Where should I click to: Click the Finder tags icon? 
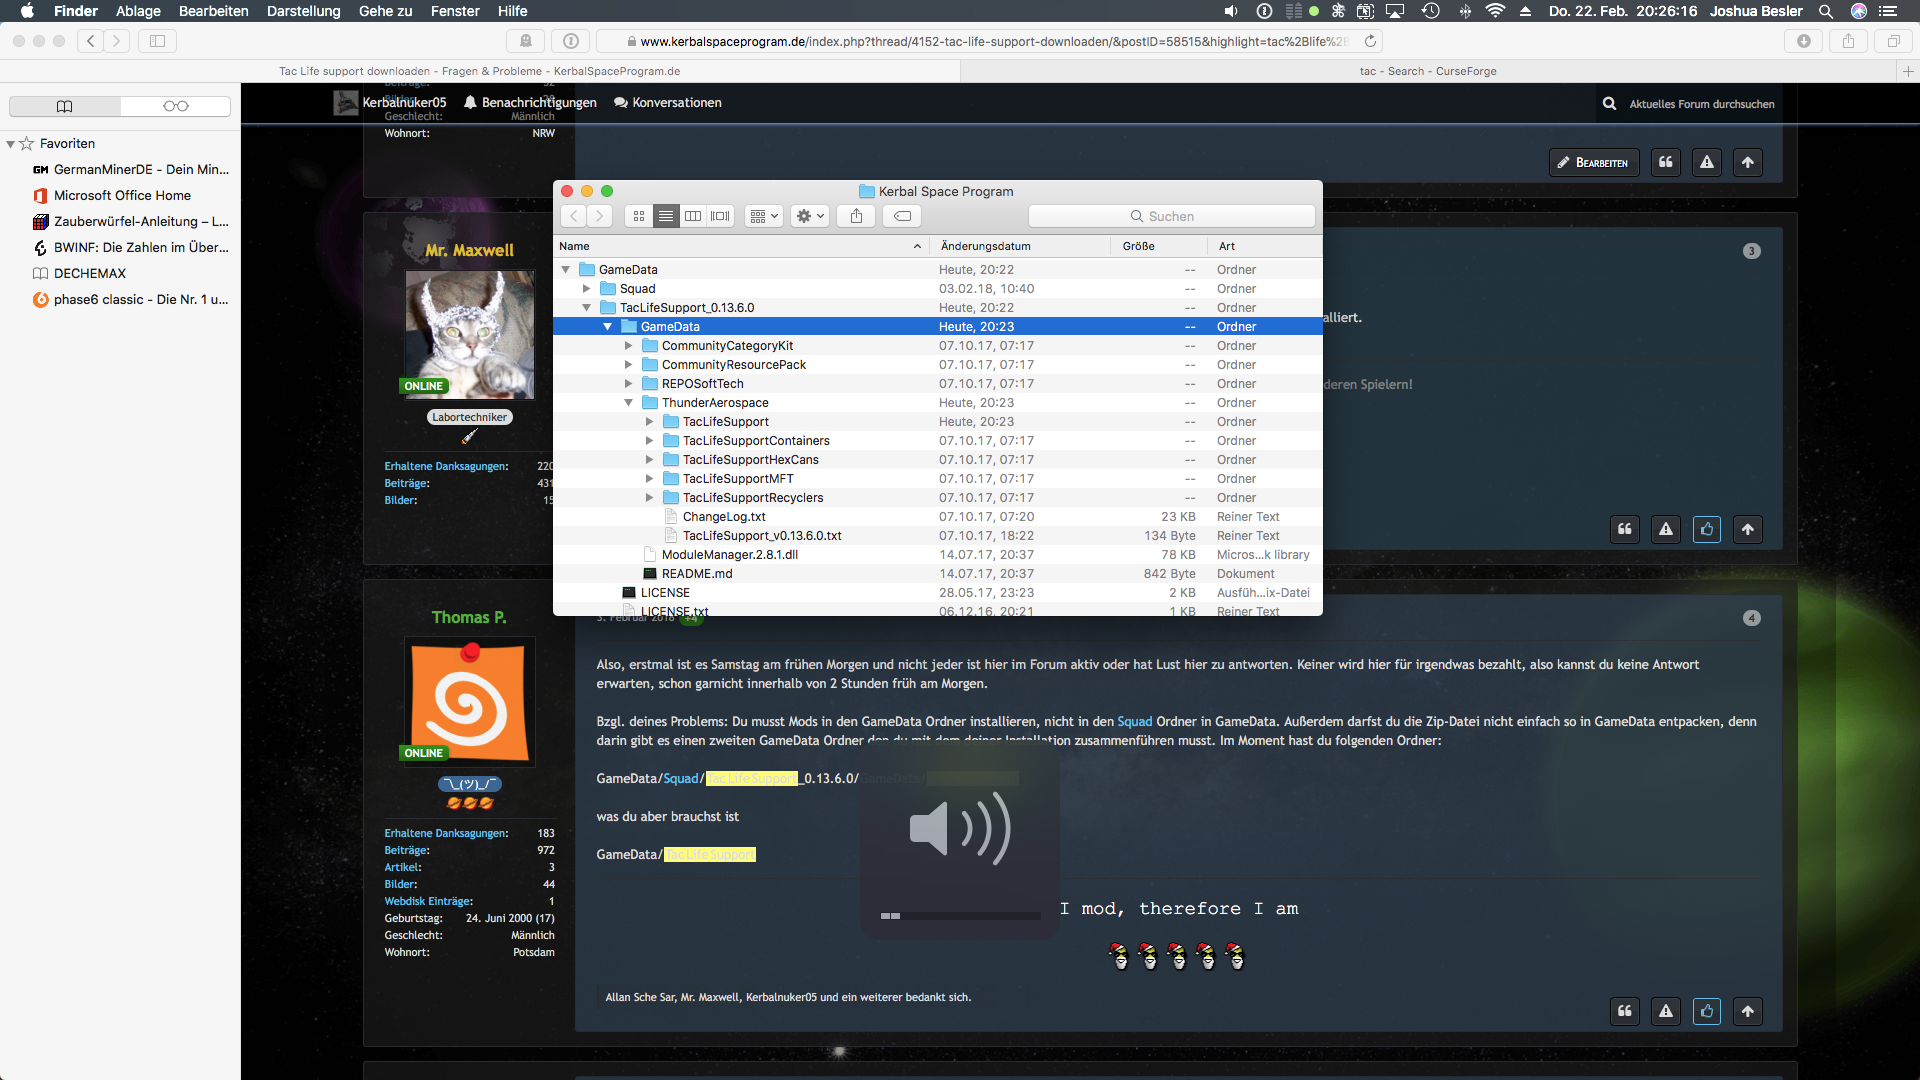902,216
